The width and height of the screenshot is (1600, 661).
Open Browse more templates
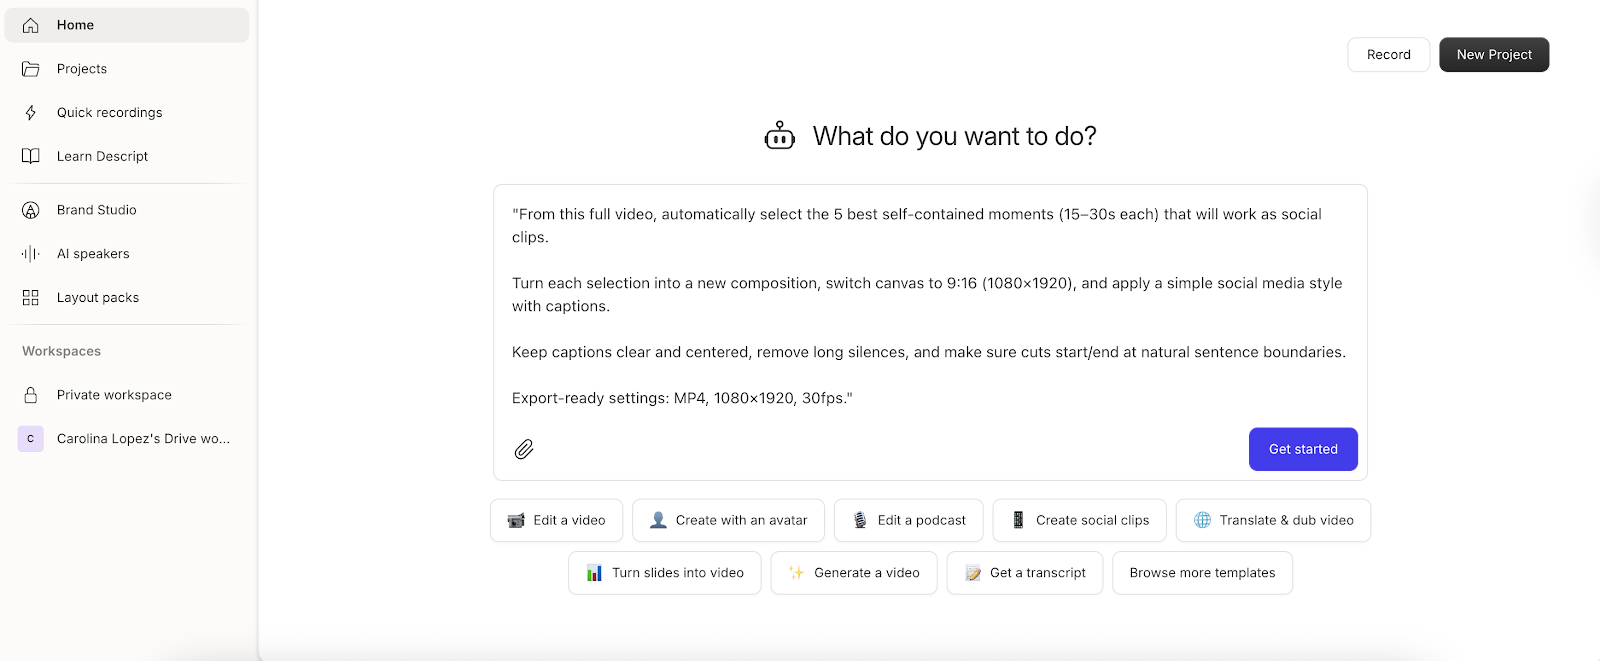point(1202,573)
